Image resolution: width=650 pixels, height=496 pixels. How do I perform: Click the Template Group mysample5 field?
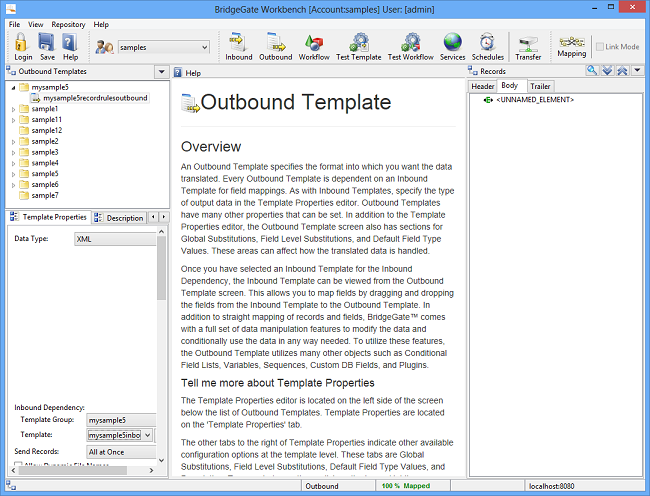point(121,420)
